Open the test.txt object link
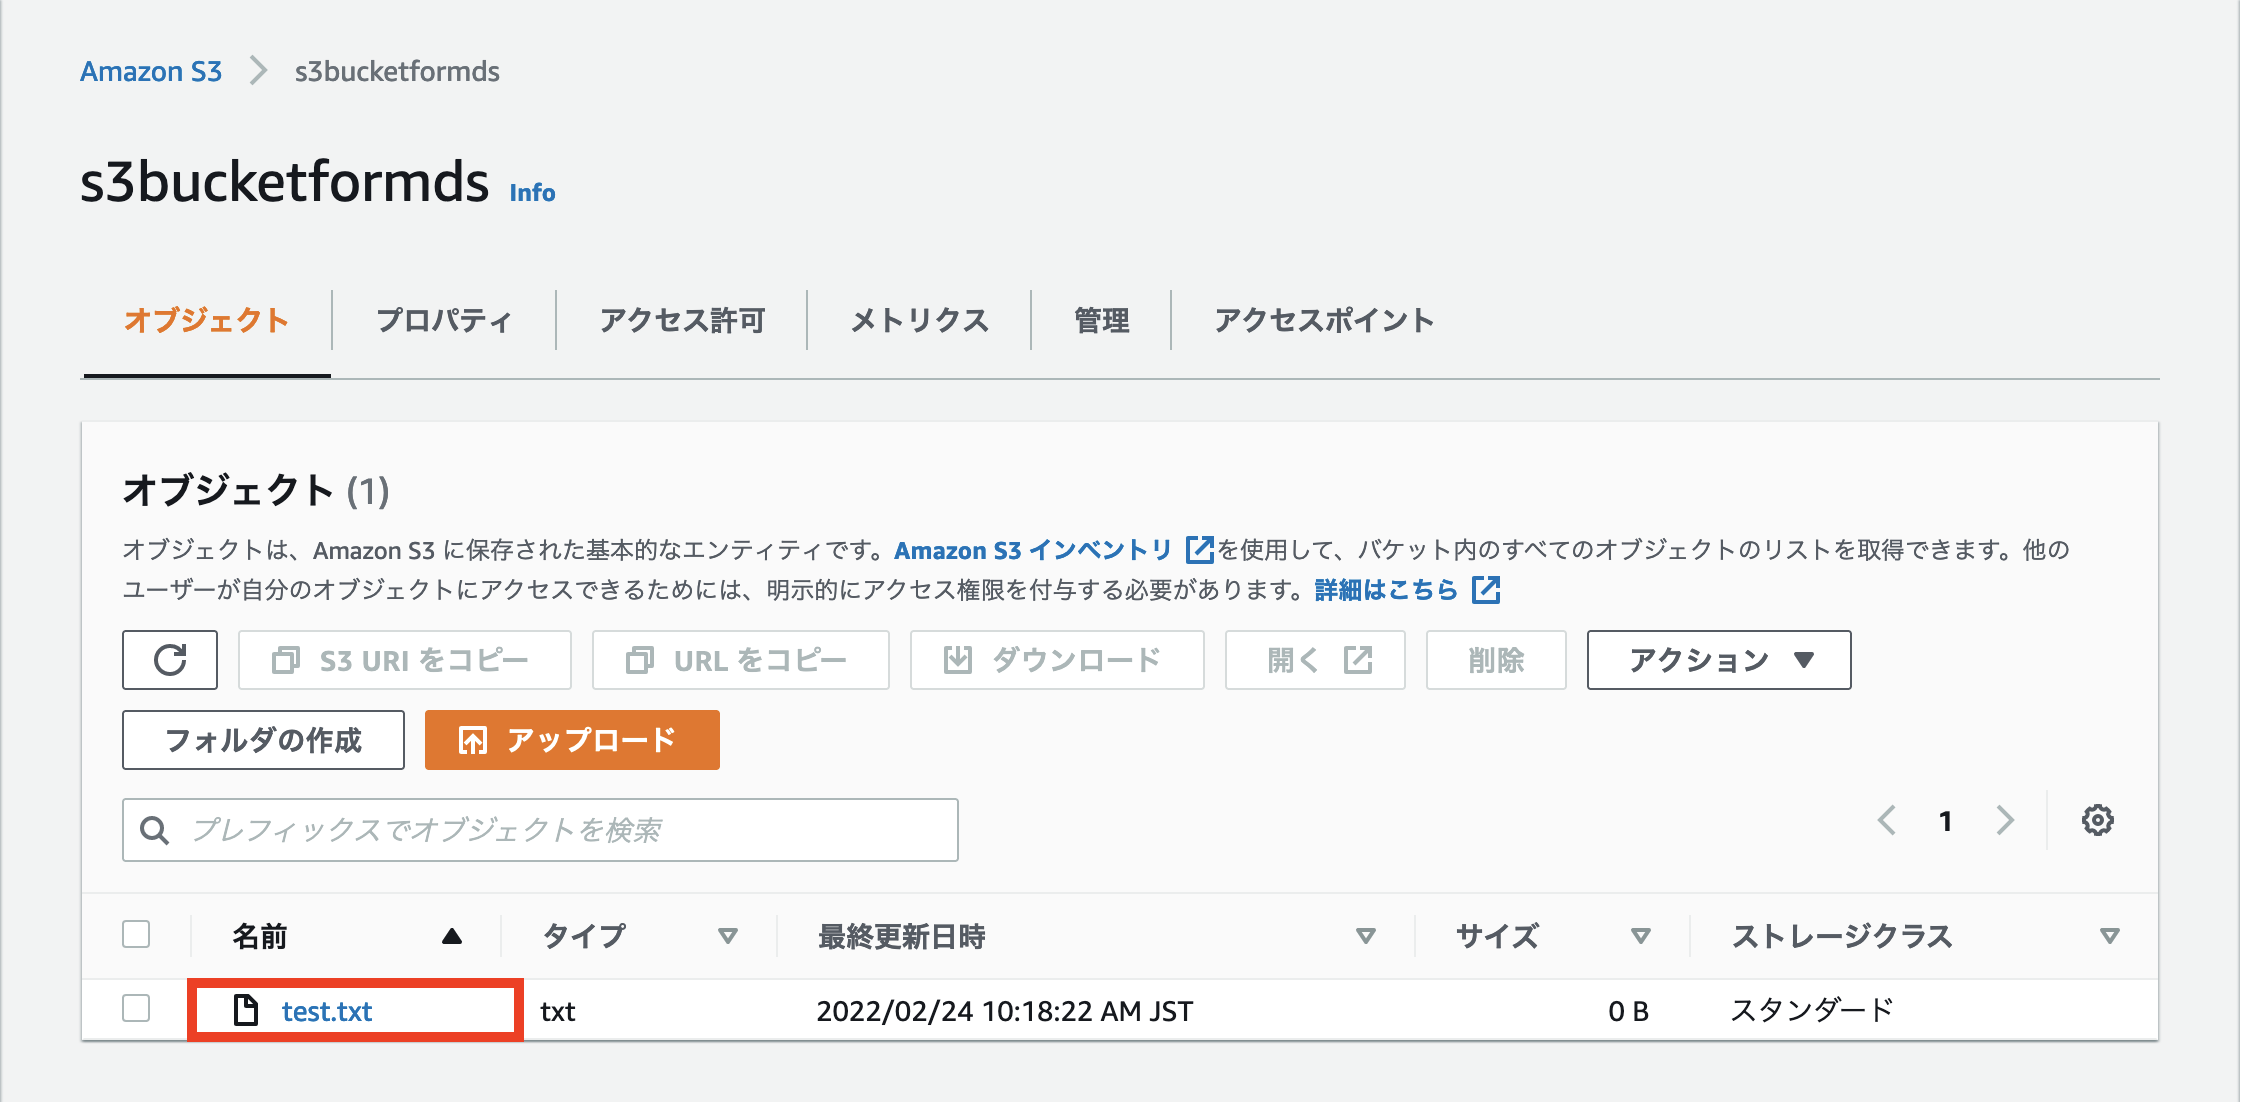The height and width of the screenshot is (1102, 2244). [325, 1011]
